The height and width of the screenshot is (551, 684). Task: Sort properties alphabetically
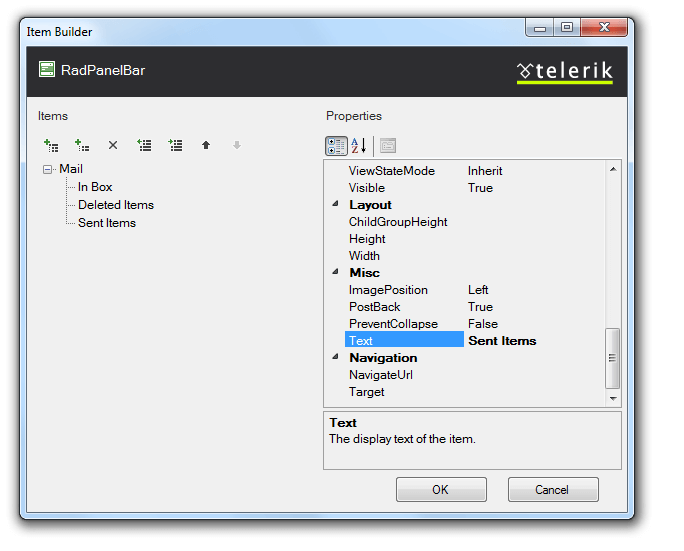359,146
